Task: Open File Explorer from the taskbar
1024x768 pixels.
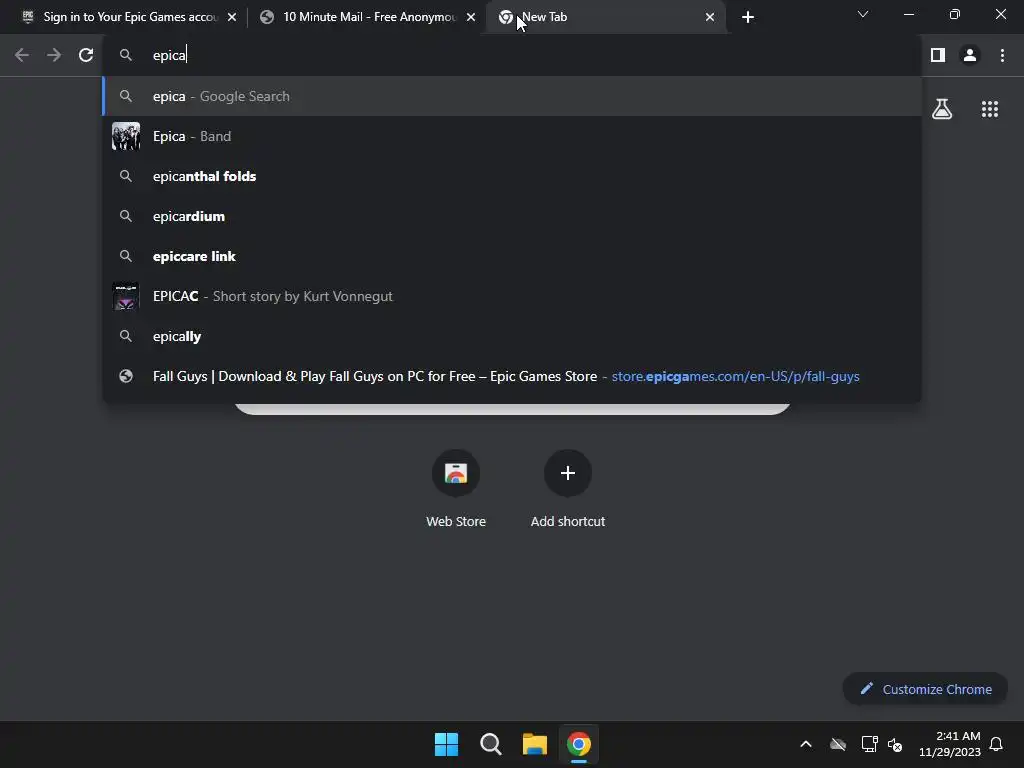Action: pos(535,744)
